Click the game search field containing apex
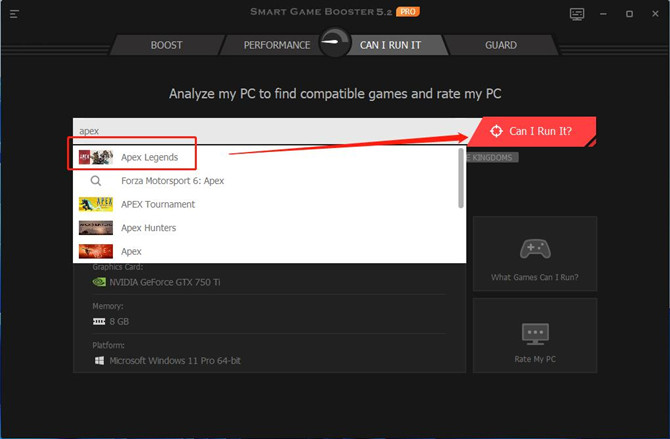 click(273, 131)
